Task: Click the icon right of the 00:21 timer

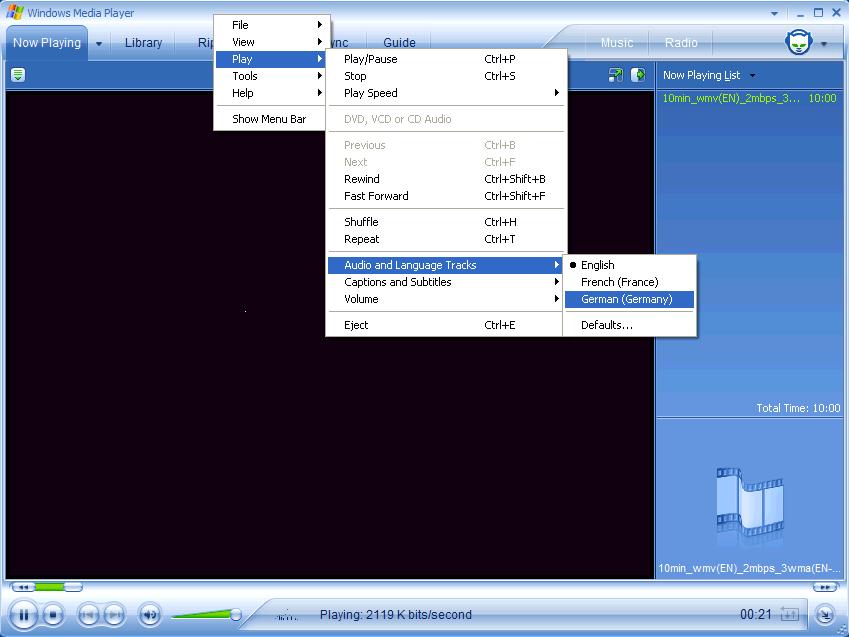Action: point(789,614)
